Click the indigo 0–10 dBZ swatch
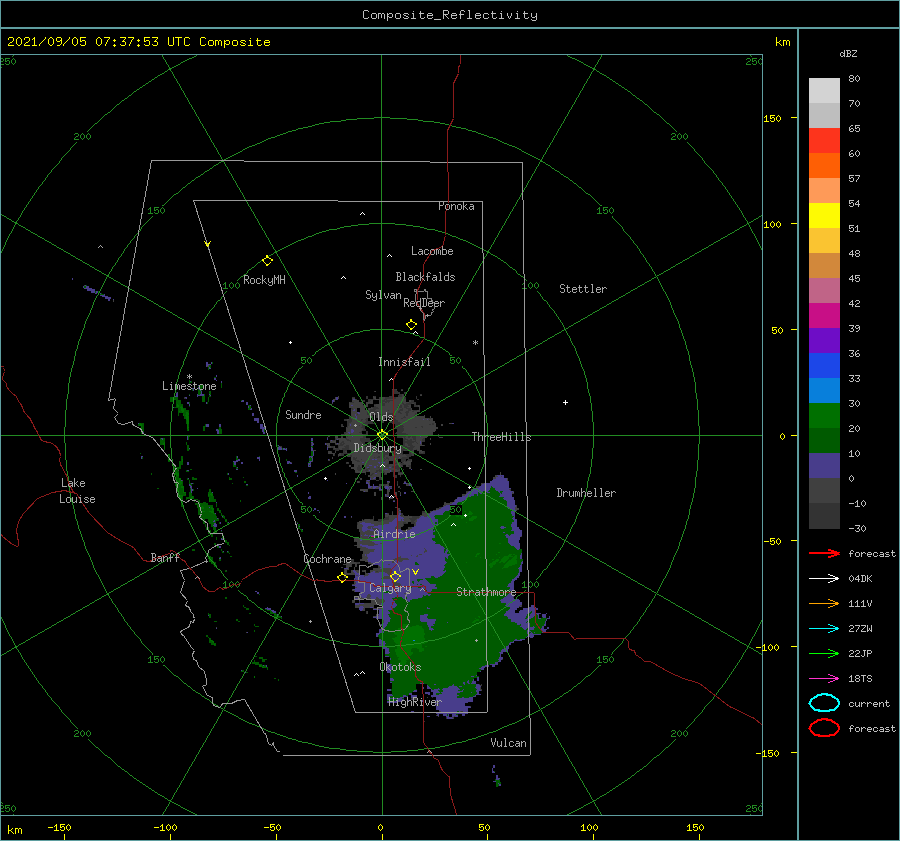This screenshot has height=841, width=900. click(x=824, y=466)
